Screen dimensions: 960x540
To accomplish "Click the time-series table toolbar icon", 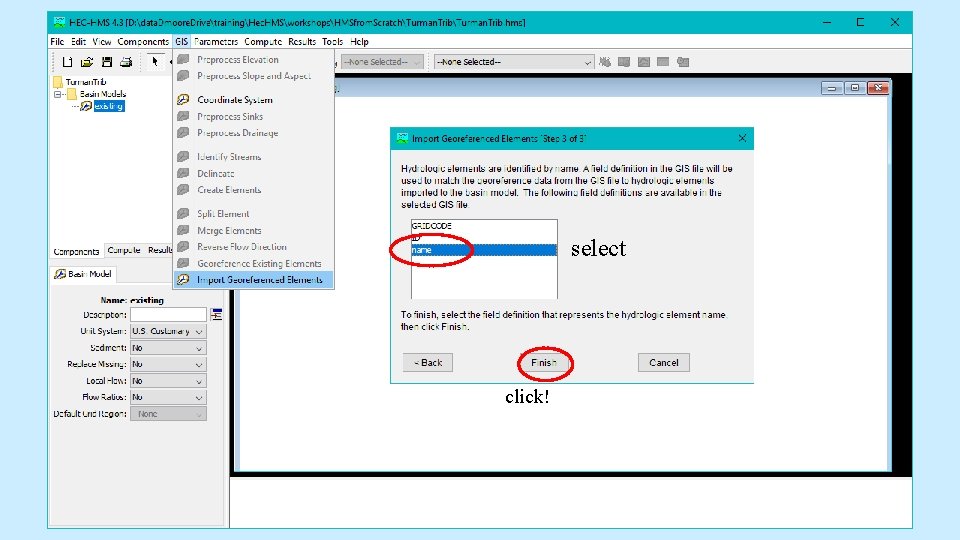I will point(683,62).
